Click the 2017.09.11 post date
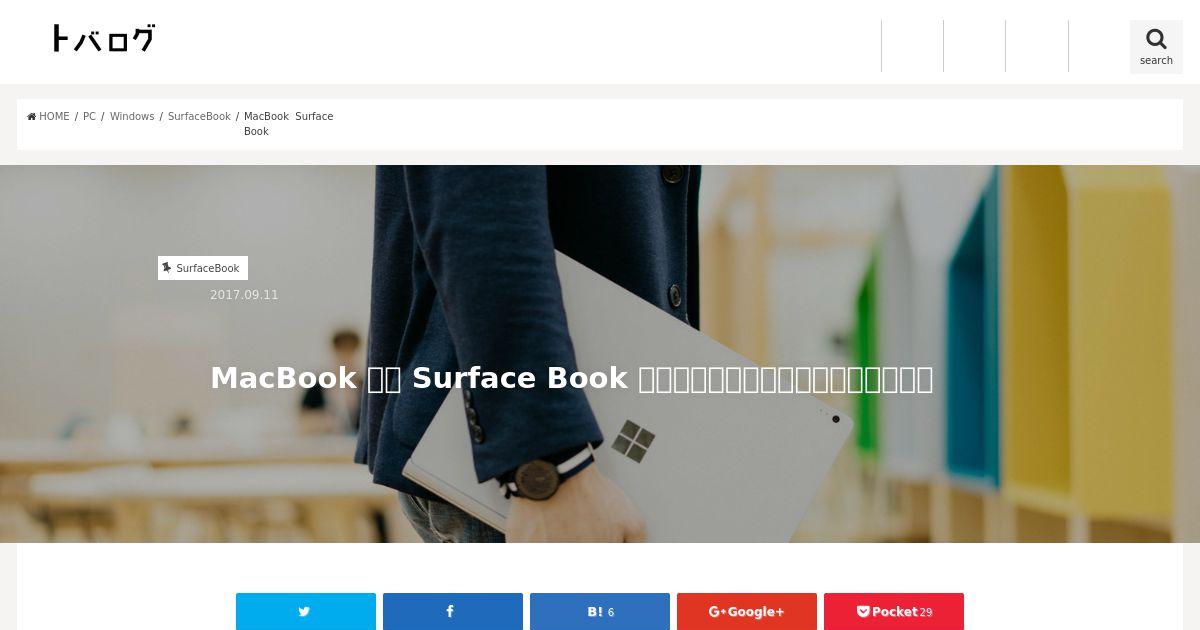This screenshot has width=1200, height=630. point(244,295)
